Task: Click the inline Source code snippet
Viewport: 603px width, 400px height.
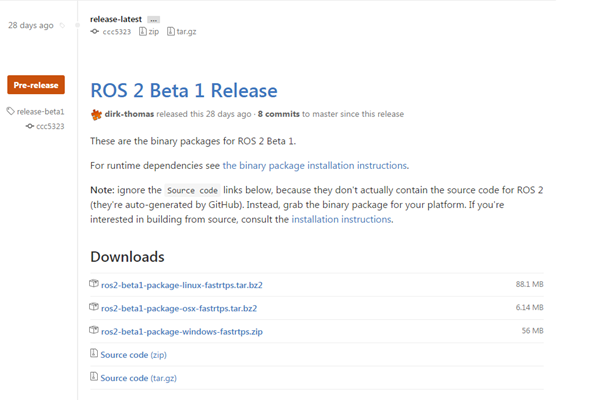Action: 192,190
